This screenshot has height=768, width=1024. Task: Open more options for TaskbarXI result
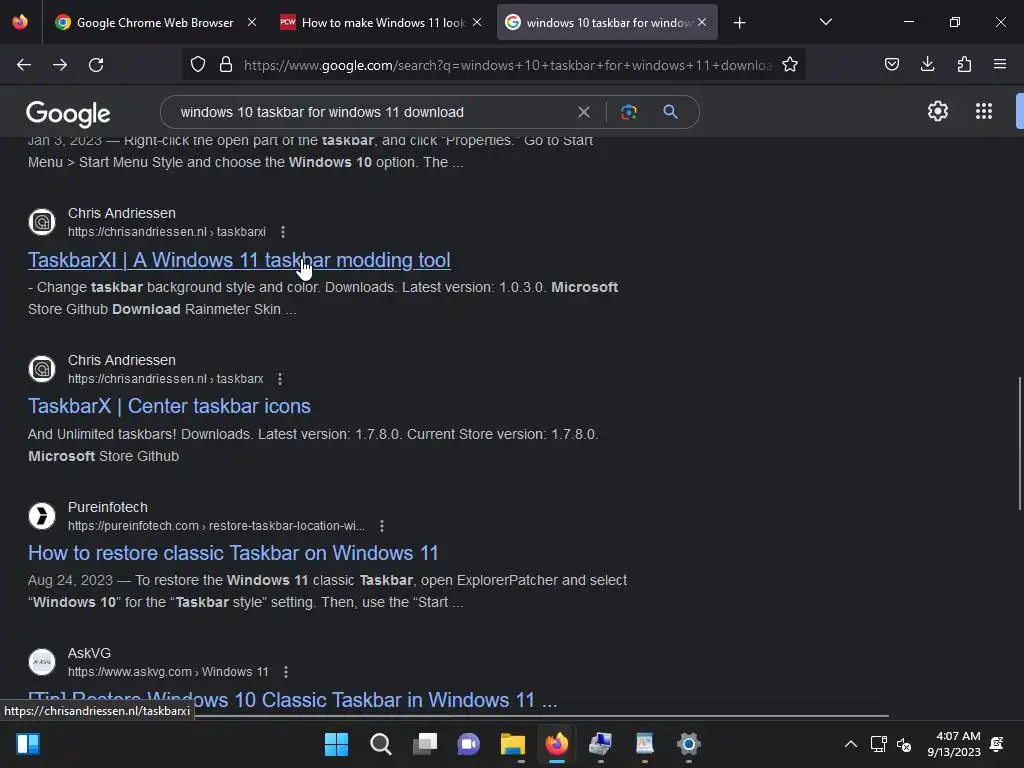(283, 232)
